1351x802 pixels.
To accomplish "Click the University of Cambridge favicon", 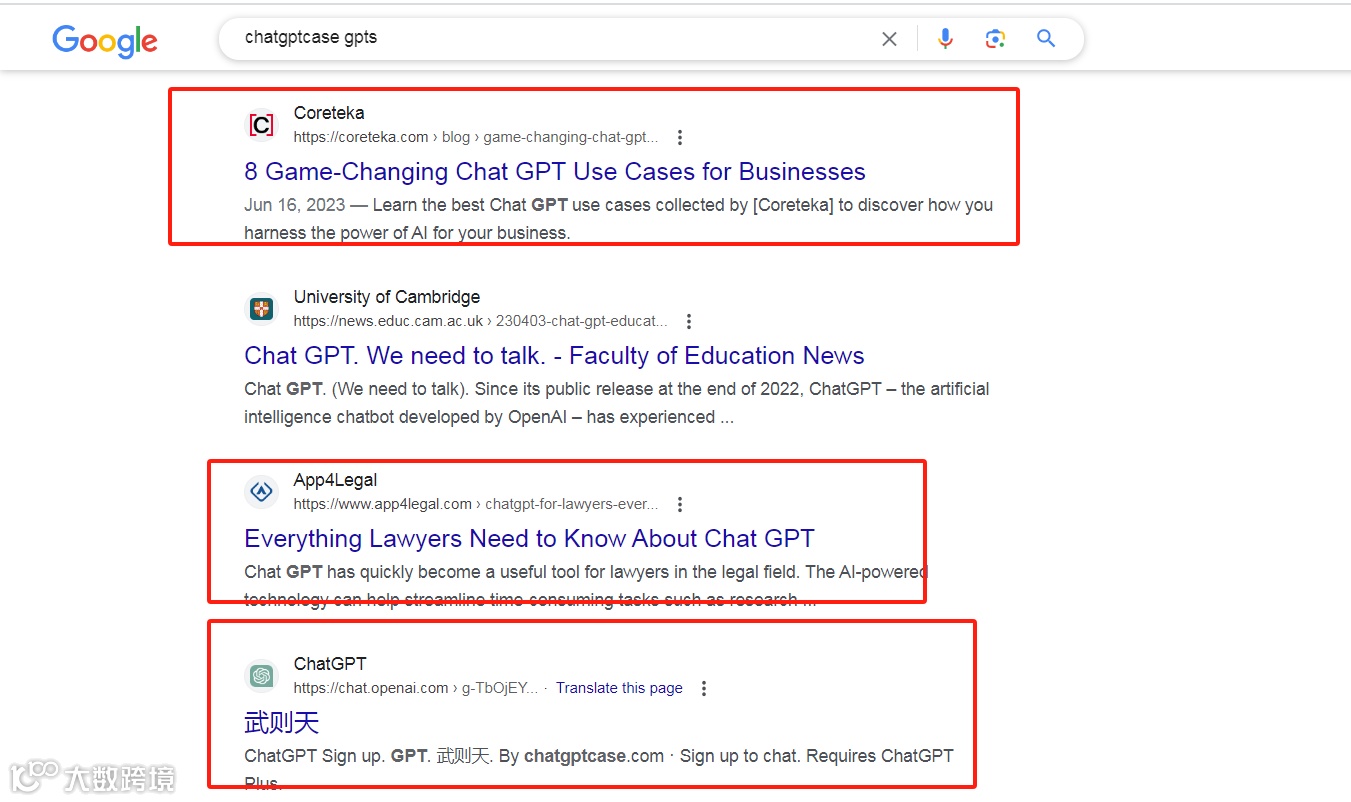I will 261,309.
